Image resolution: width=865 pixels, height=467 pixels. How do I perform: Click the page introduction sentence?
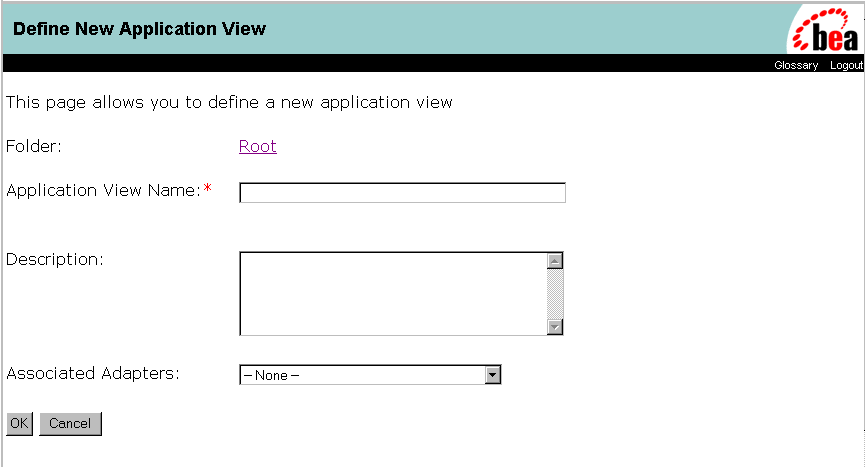coord(229,102)
